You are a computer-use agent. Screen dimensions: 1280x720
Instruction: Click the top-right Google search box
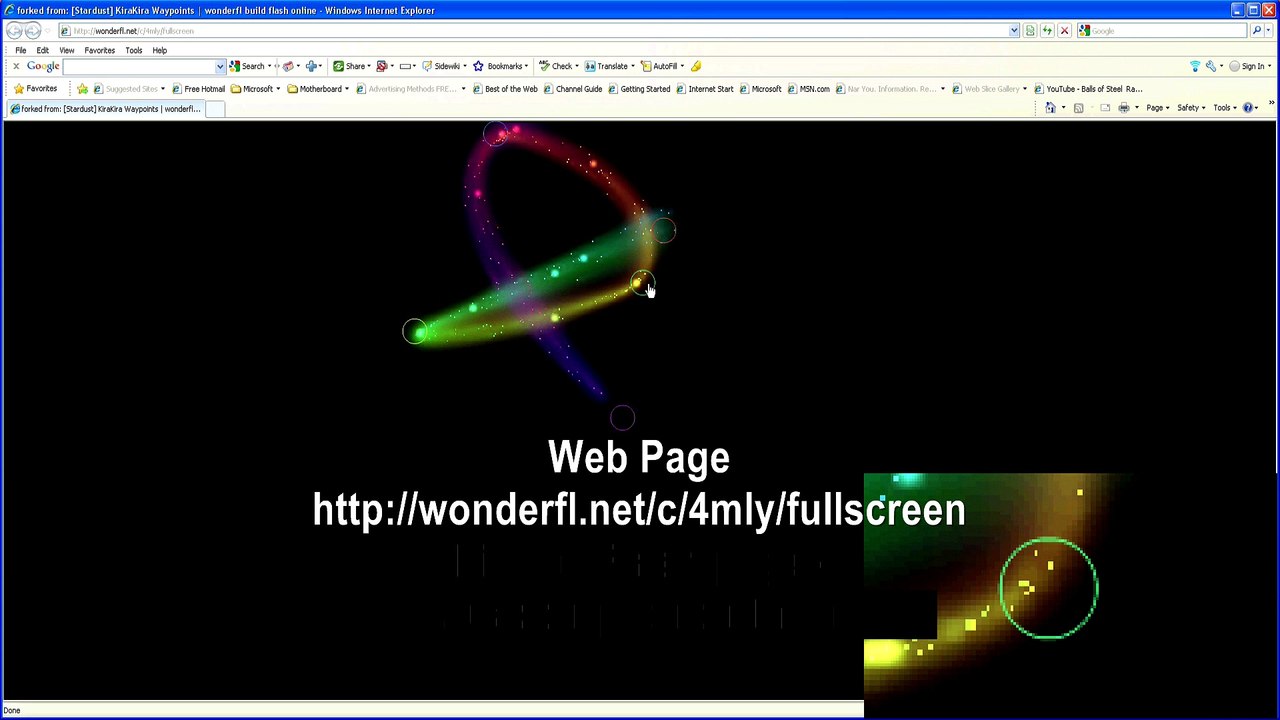[1163, 31]
